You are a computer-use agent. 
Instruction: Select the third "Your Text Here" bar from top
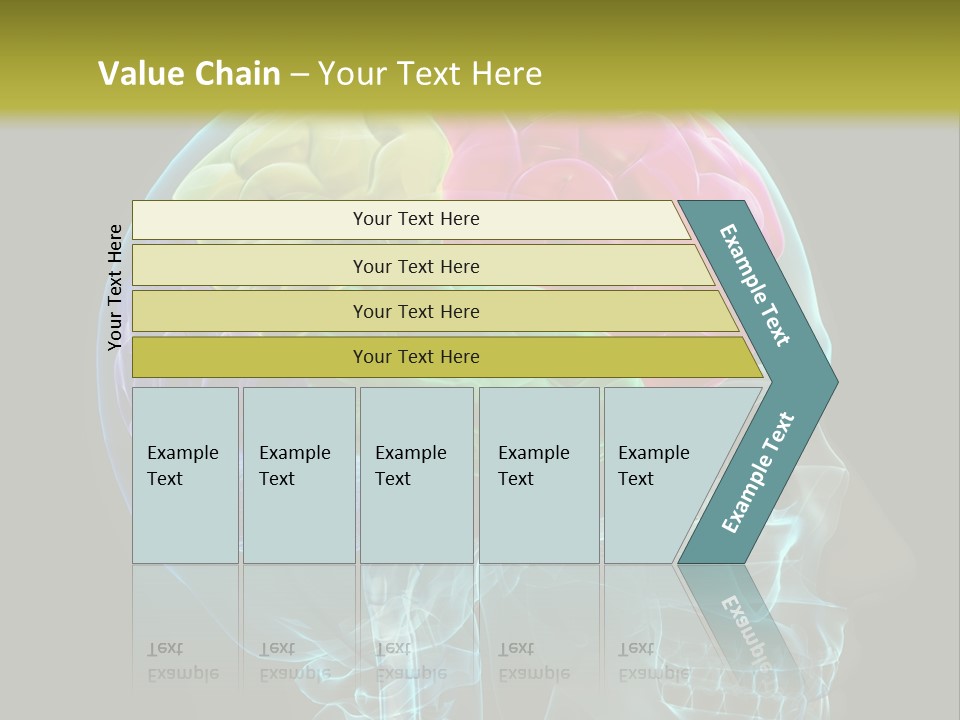[x=416, y=311]
